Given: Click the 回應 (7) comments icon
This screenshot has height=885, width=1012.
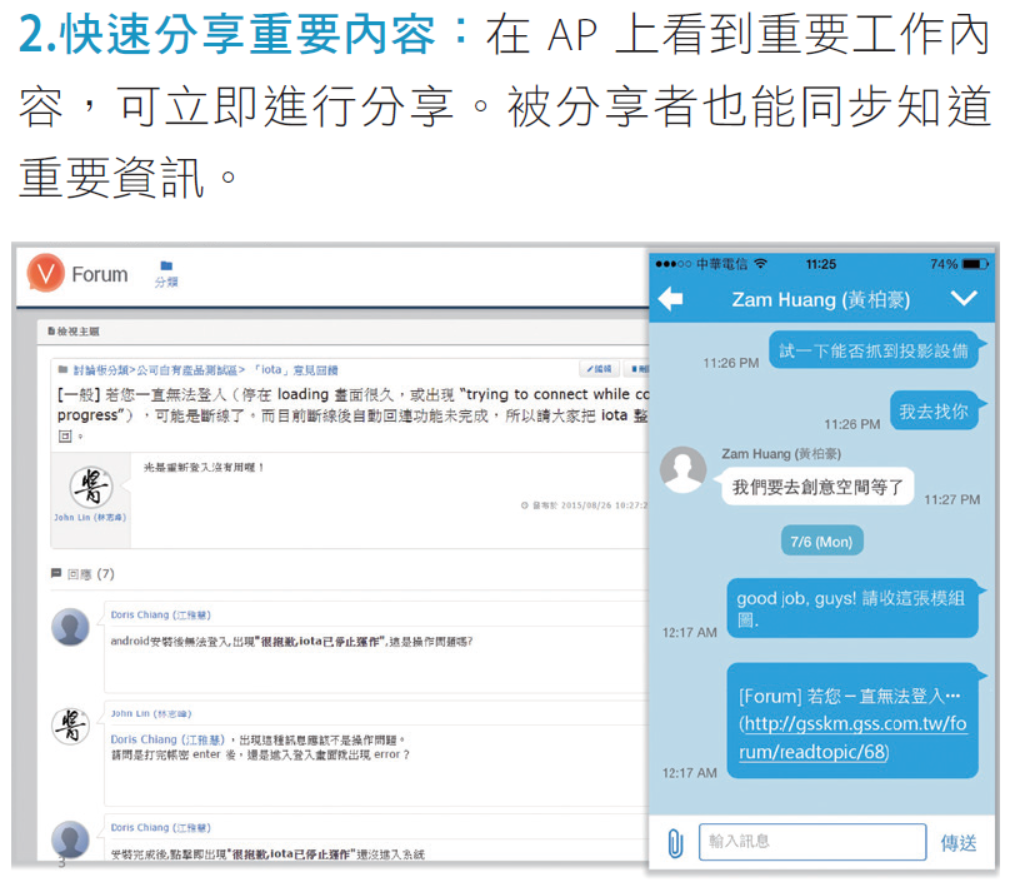Looking at the screenshot, I should pyautogui.click(x=57, y=574).
